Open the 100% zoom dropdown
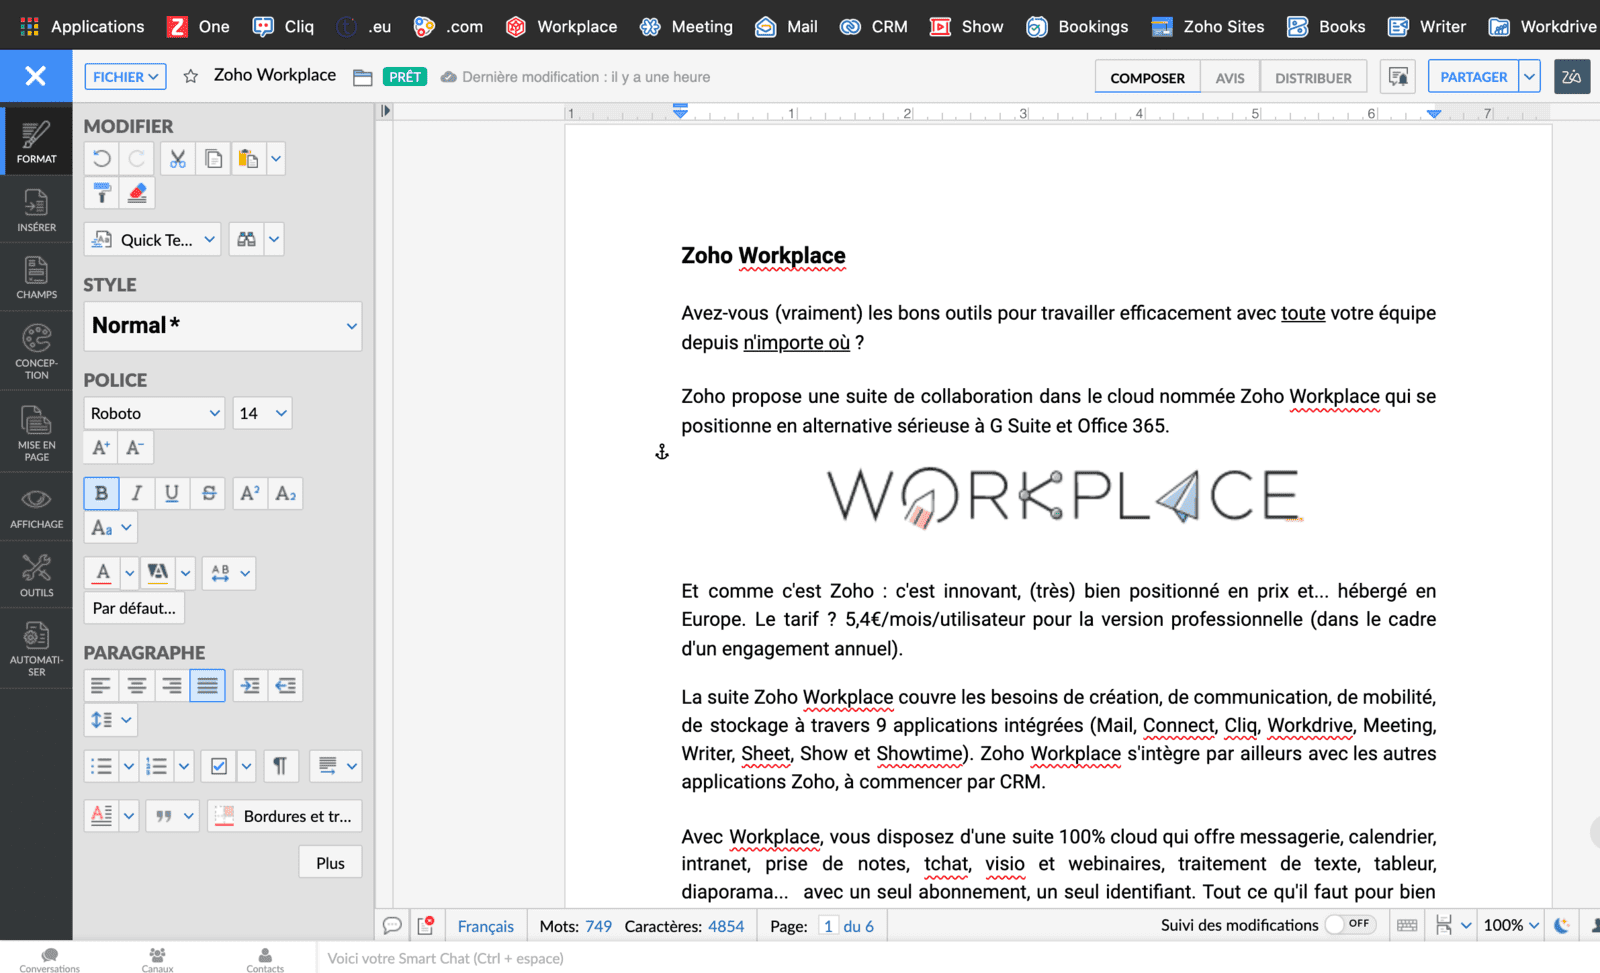The width and height of the screenshot is (1600, 973). pyautogui.click(x=1511, y=926)
